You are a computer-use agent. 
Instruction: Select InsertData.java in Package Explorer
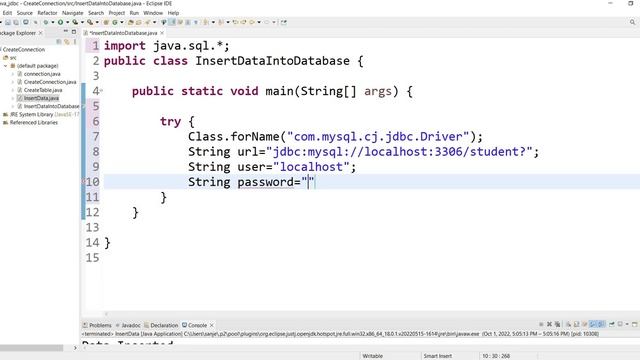click(41, 98)
